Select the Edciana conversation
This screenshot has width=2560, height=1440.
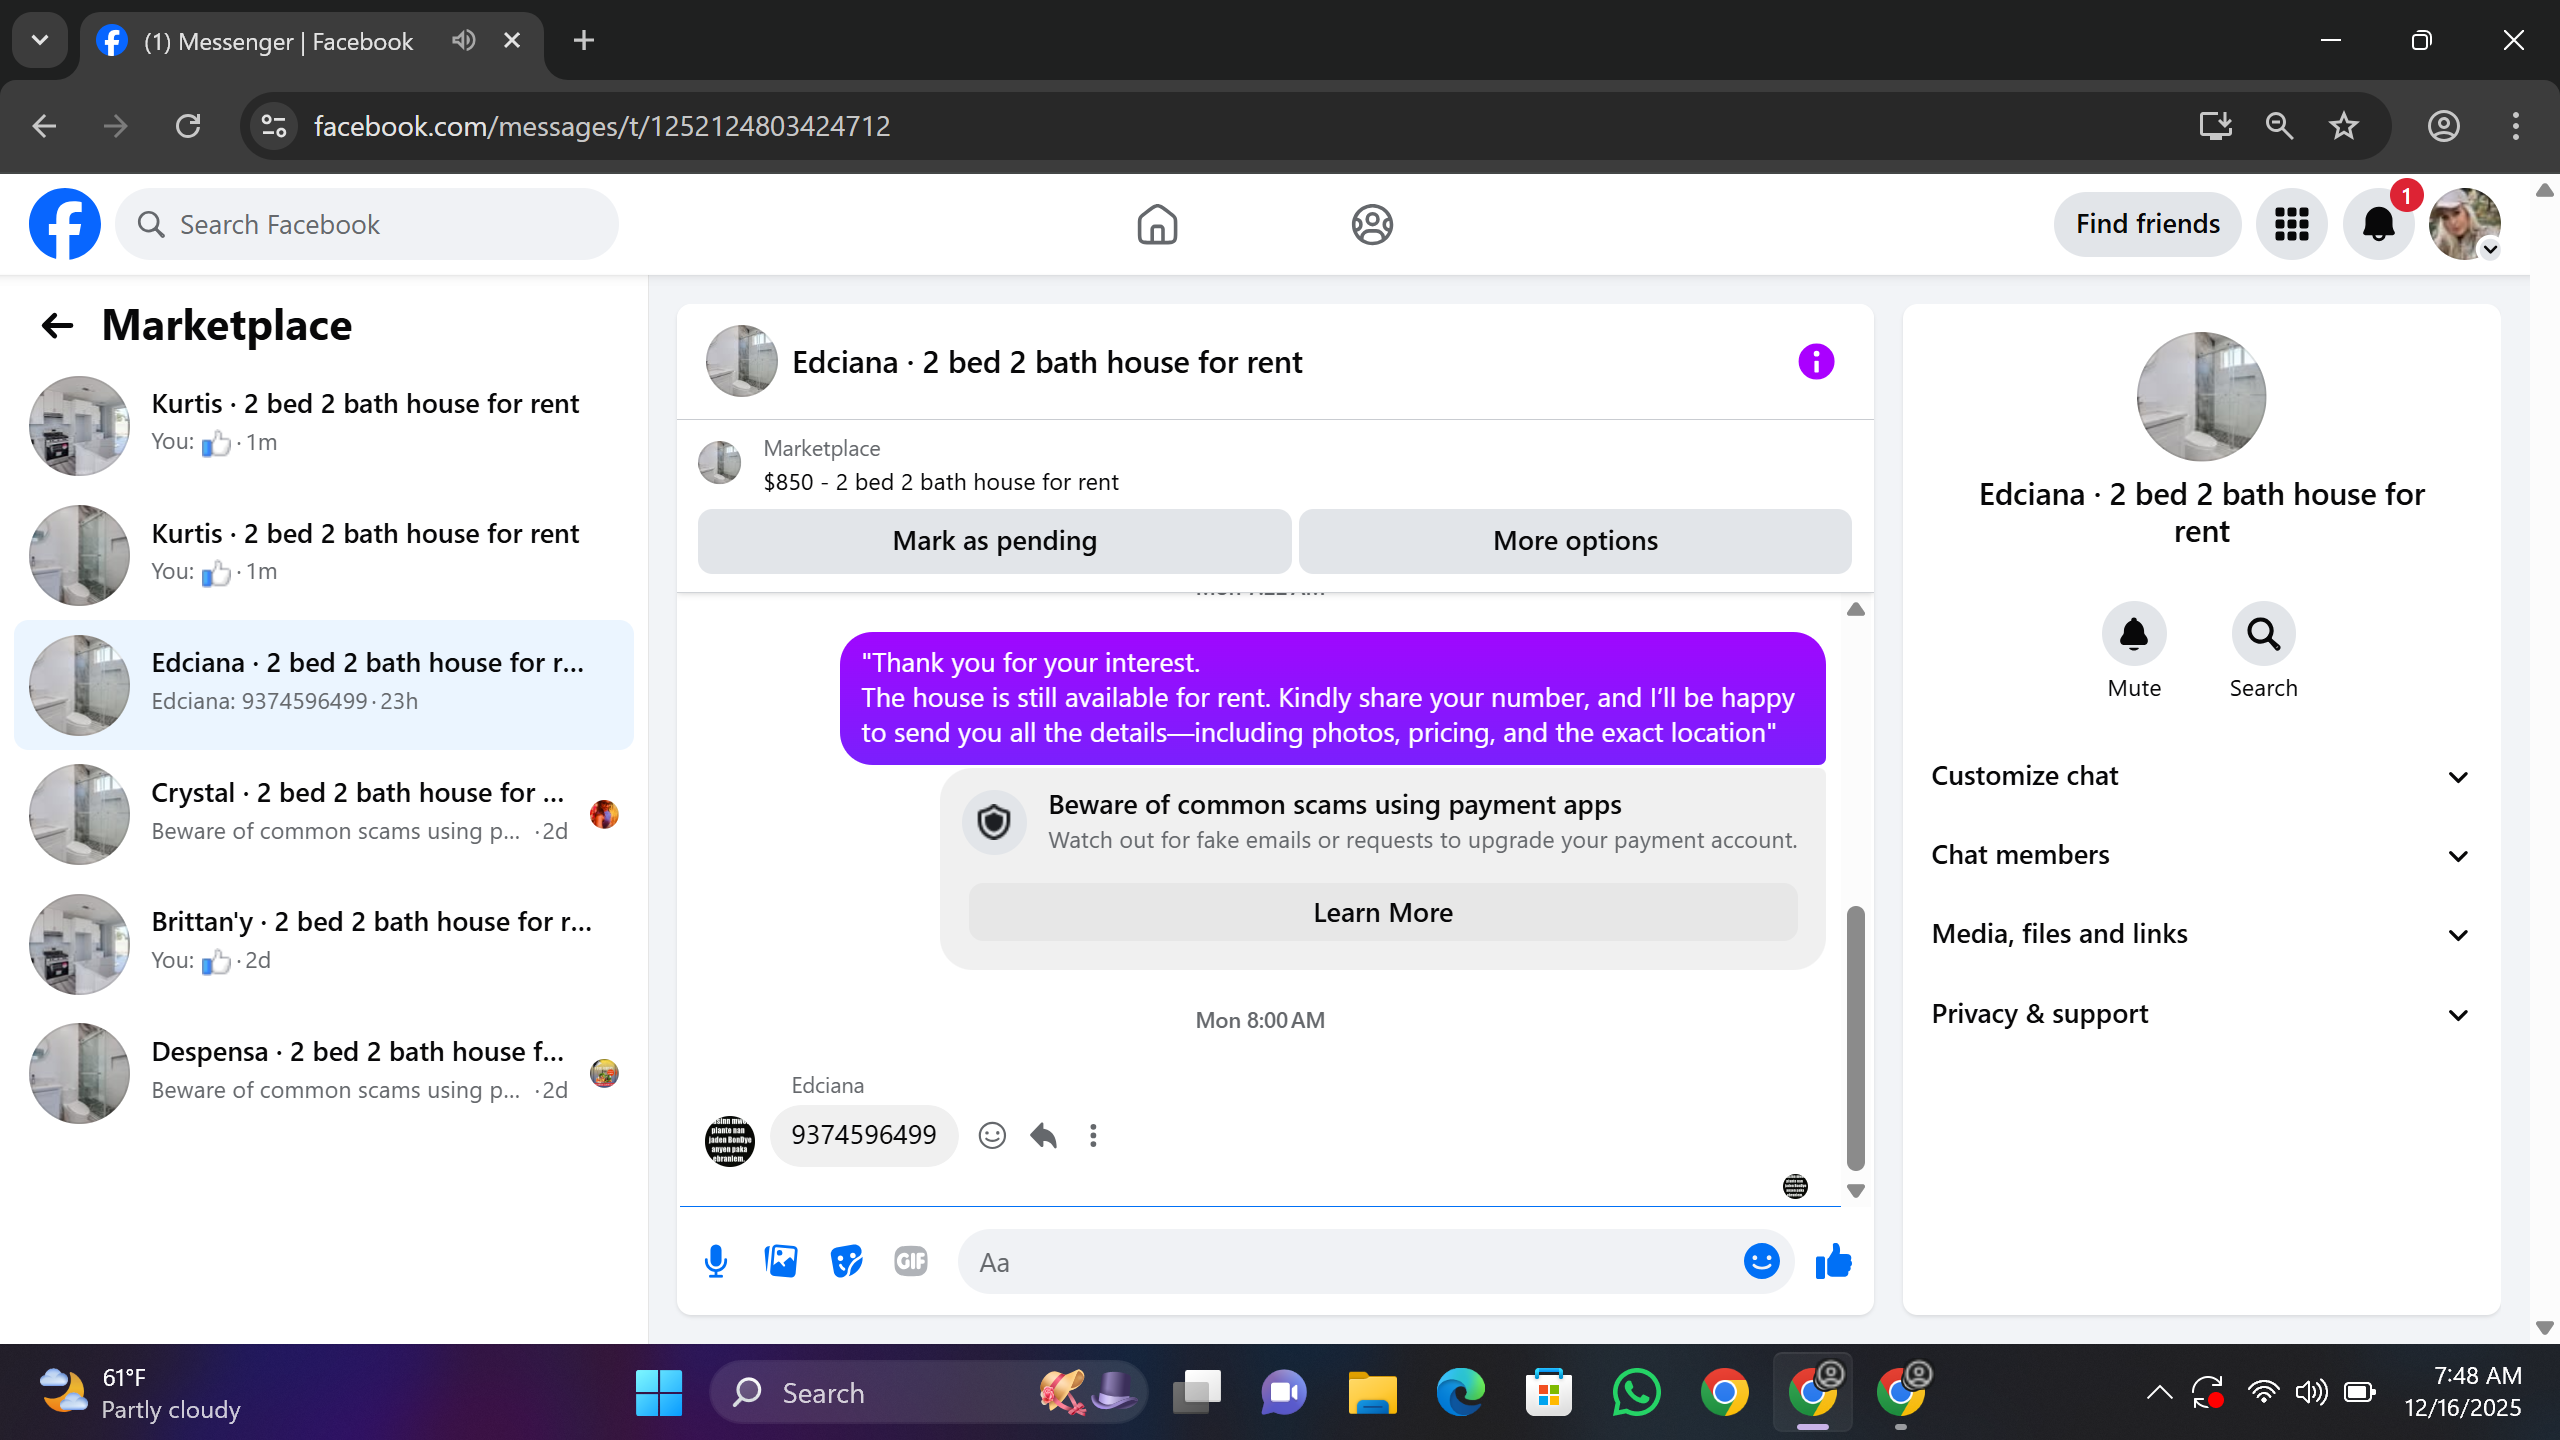(324, 685)
